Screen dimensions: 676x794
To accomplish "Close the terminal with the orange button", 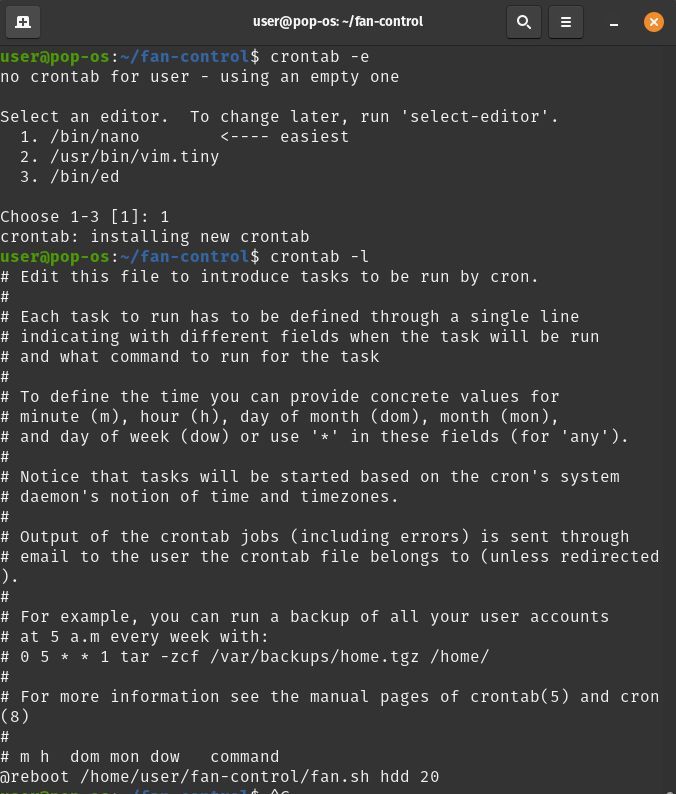I will click(x=654, y=22).
